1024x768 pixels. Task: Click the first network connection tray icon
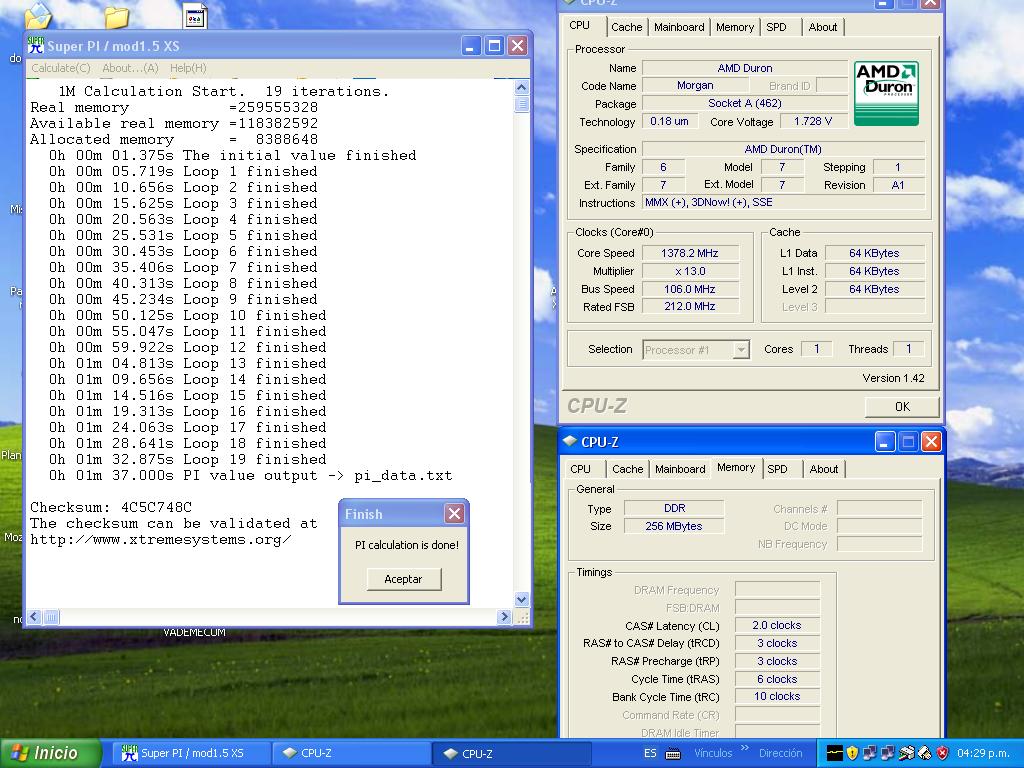click(x=869, y=753)
